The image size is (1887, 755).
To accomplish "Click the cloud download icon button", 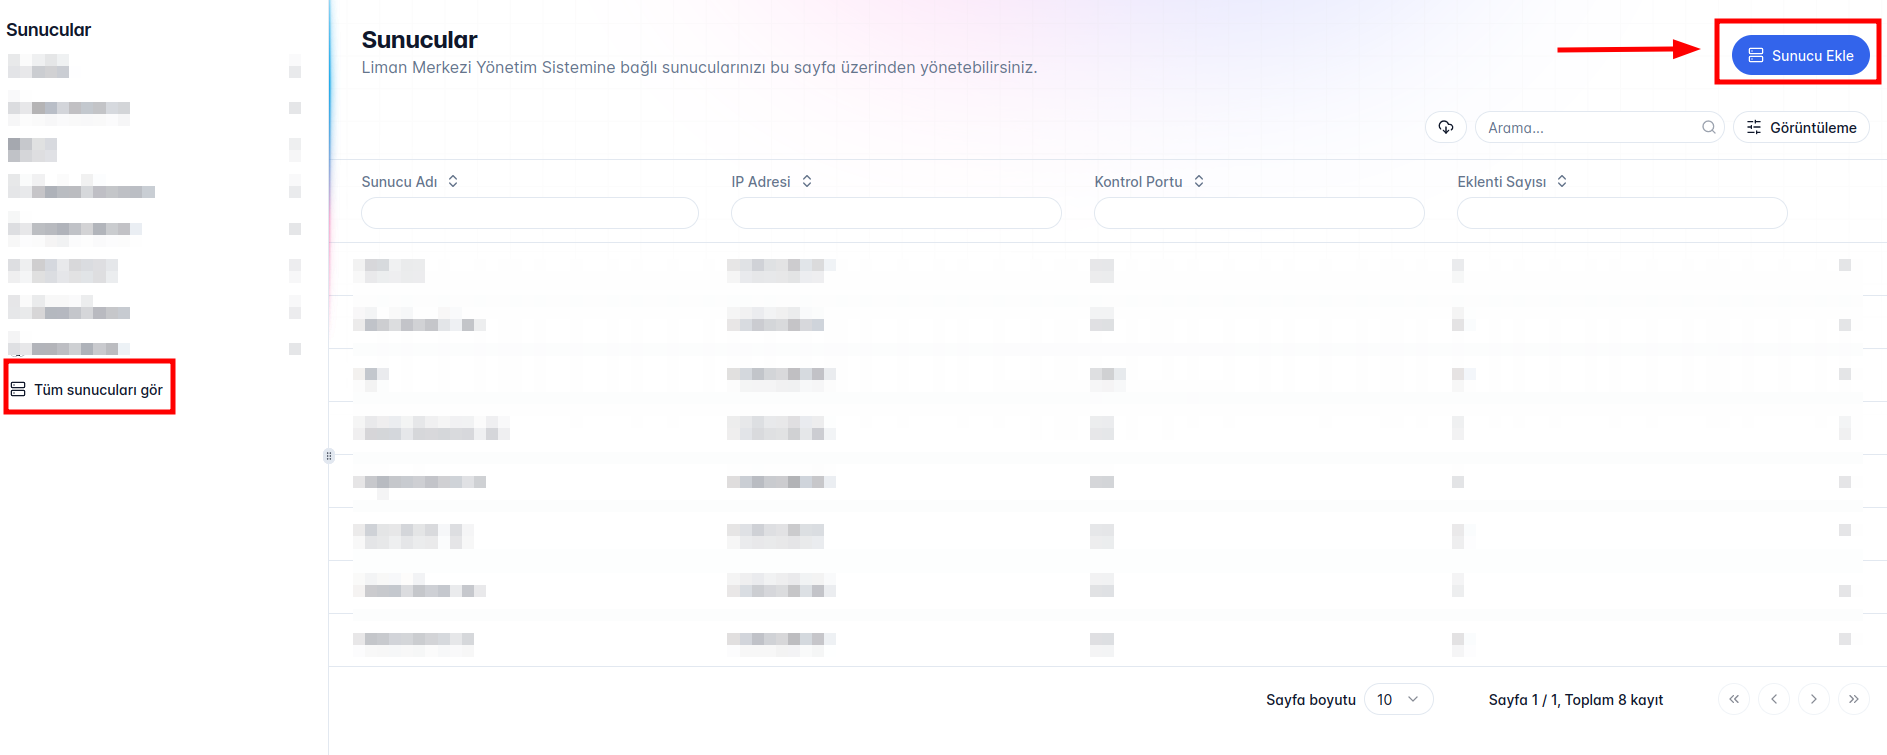I will [x=1445, y=127].
